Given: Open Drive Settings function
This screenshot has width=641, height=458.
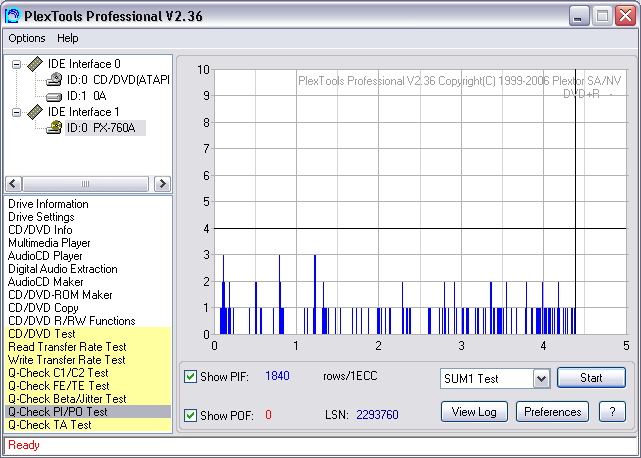Looking at the screenshot, I should (41, 217).
